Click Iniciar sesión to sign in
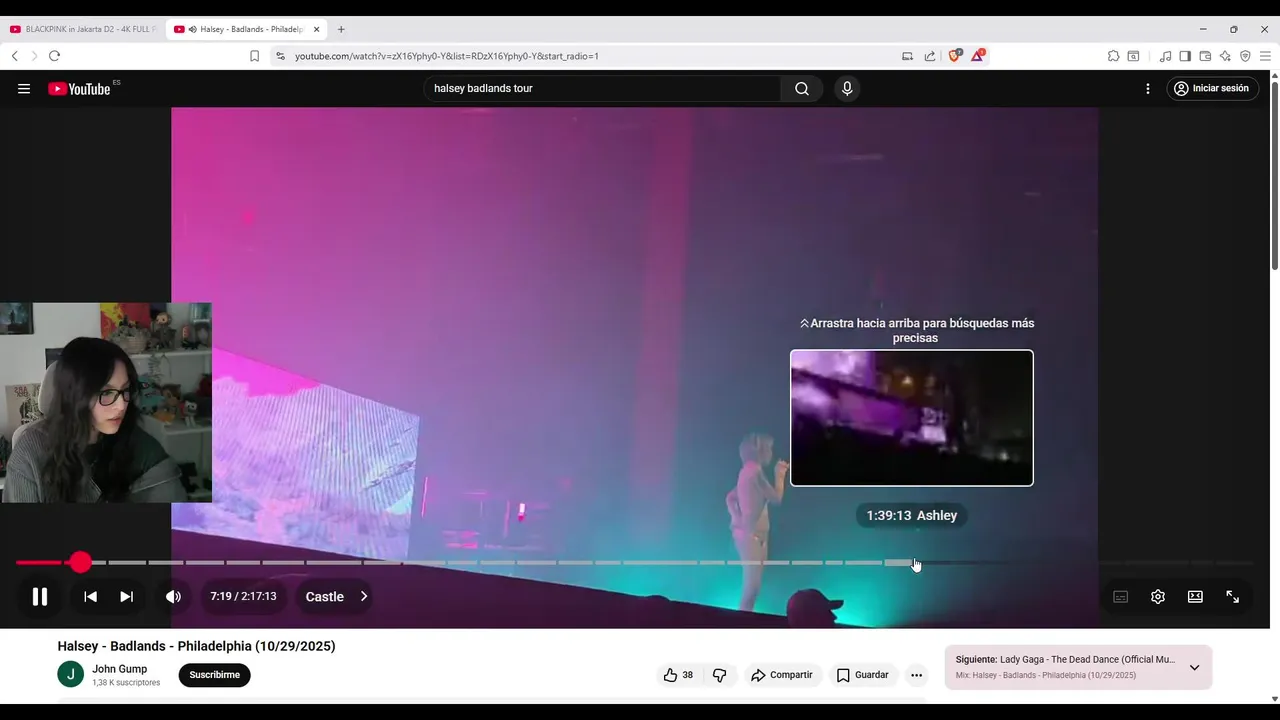This screenshot has width=1280, height=720. tap(1211, 89)
